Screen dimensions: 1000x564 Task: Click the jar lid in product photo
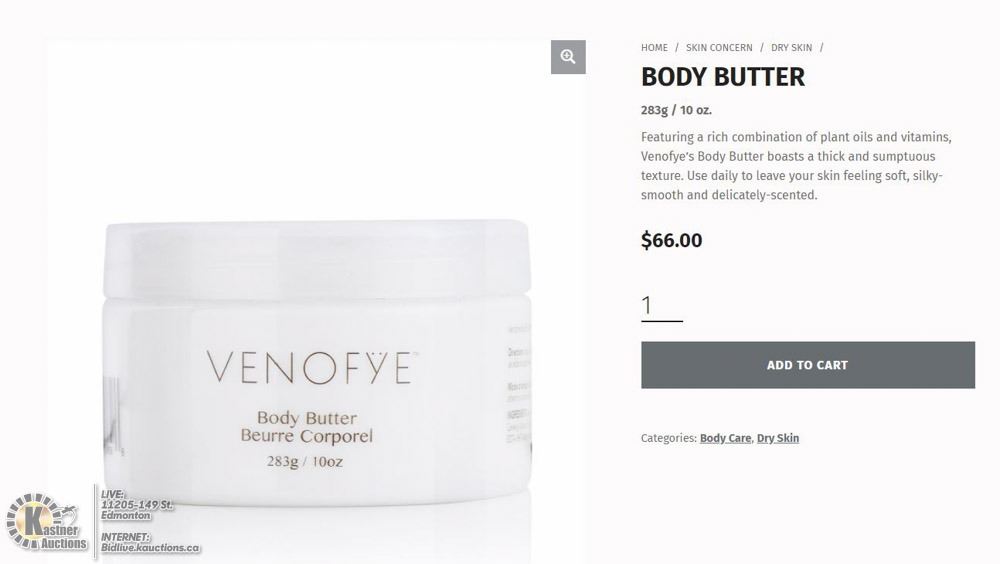tap(317, 259)
